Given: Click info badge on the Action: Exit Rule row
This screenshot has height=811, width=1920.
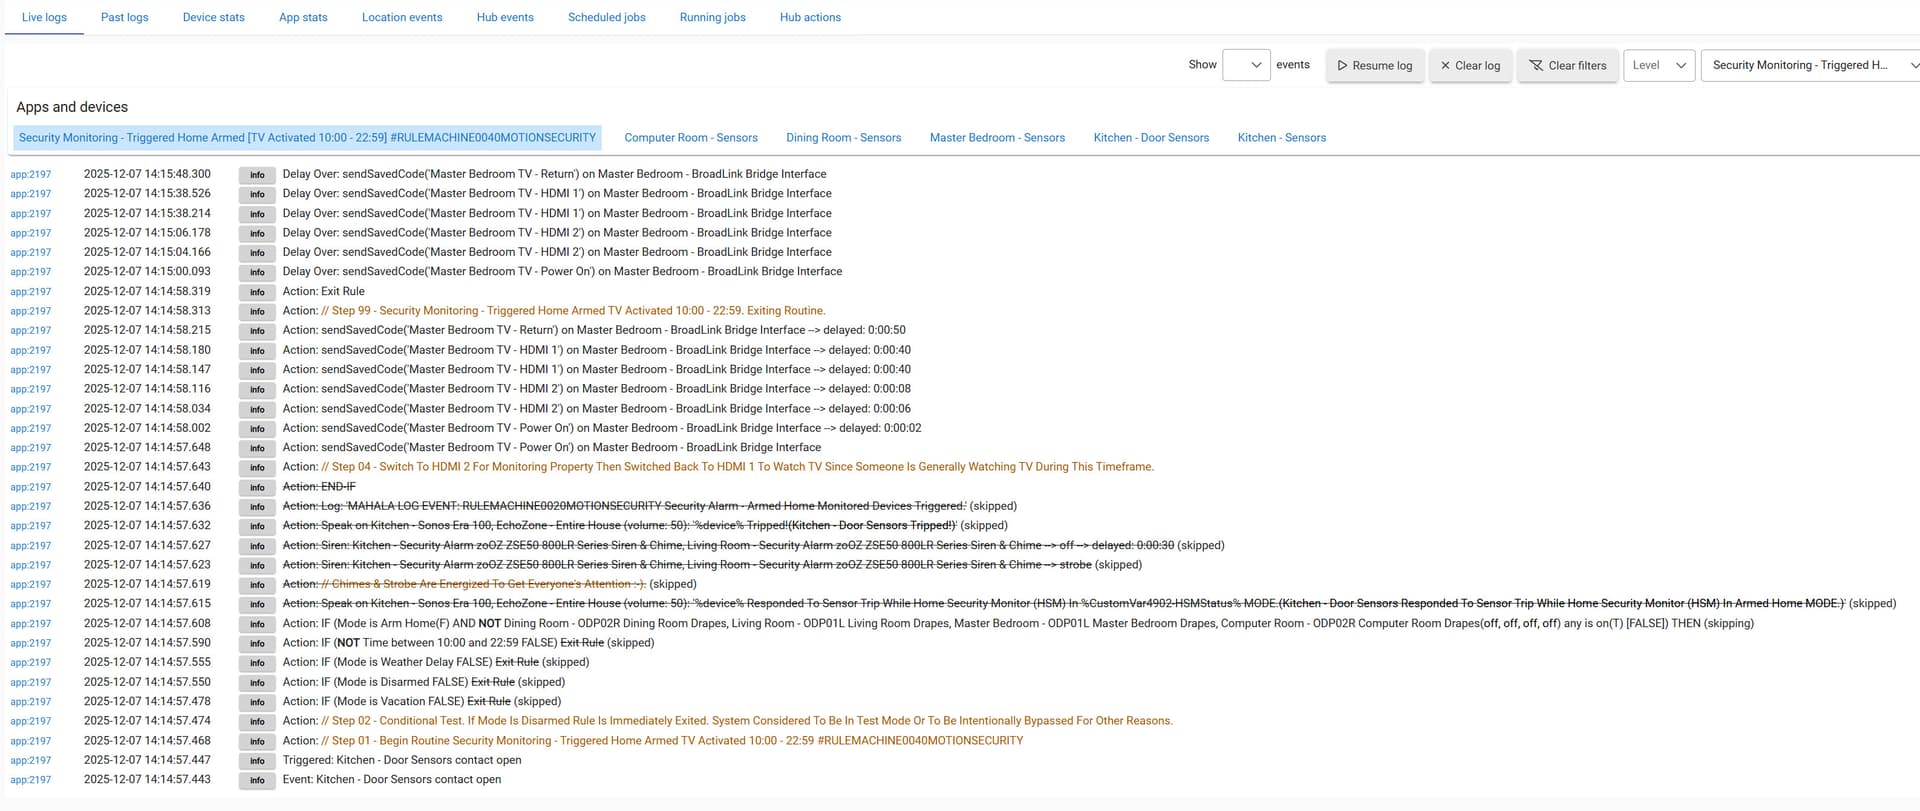Looking at the screenshot, I should pyautogui.click(x=257, y=292).
